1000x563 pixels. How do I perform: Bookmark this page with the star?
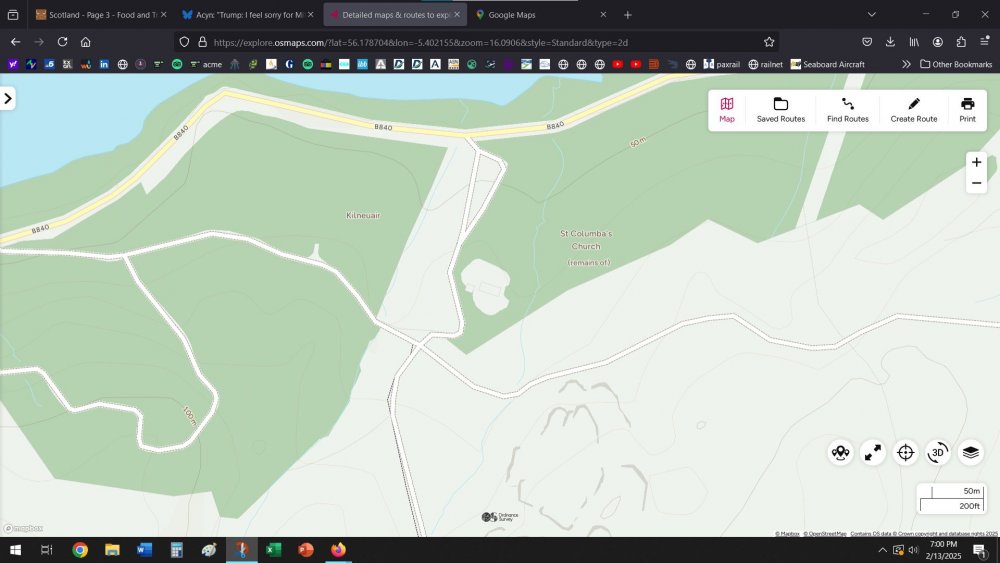point(769,42)
